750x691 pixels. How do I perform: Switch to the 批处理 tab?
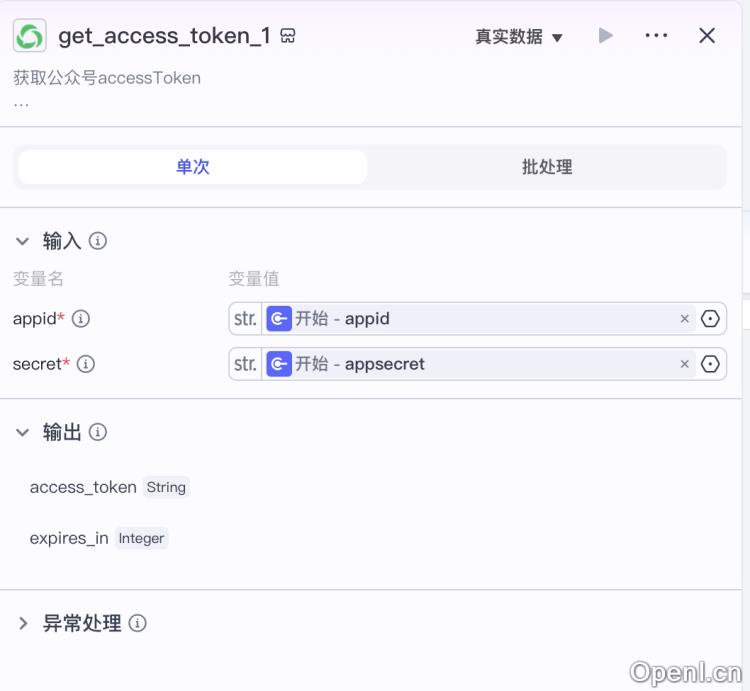[x=547, y=167]
